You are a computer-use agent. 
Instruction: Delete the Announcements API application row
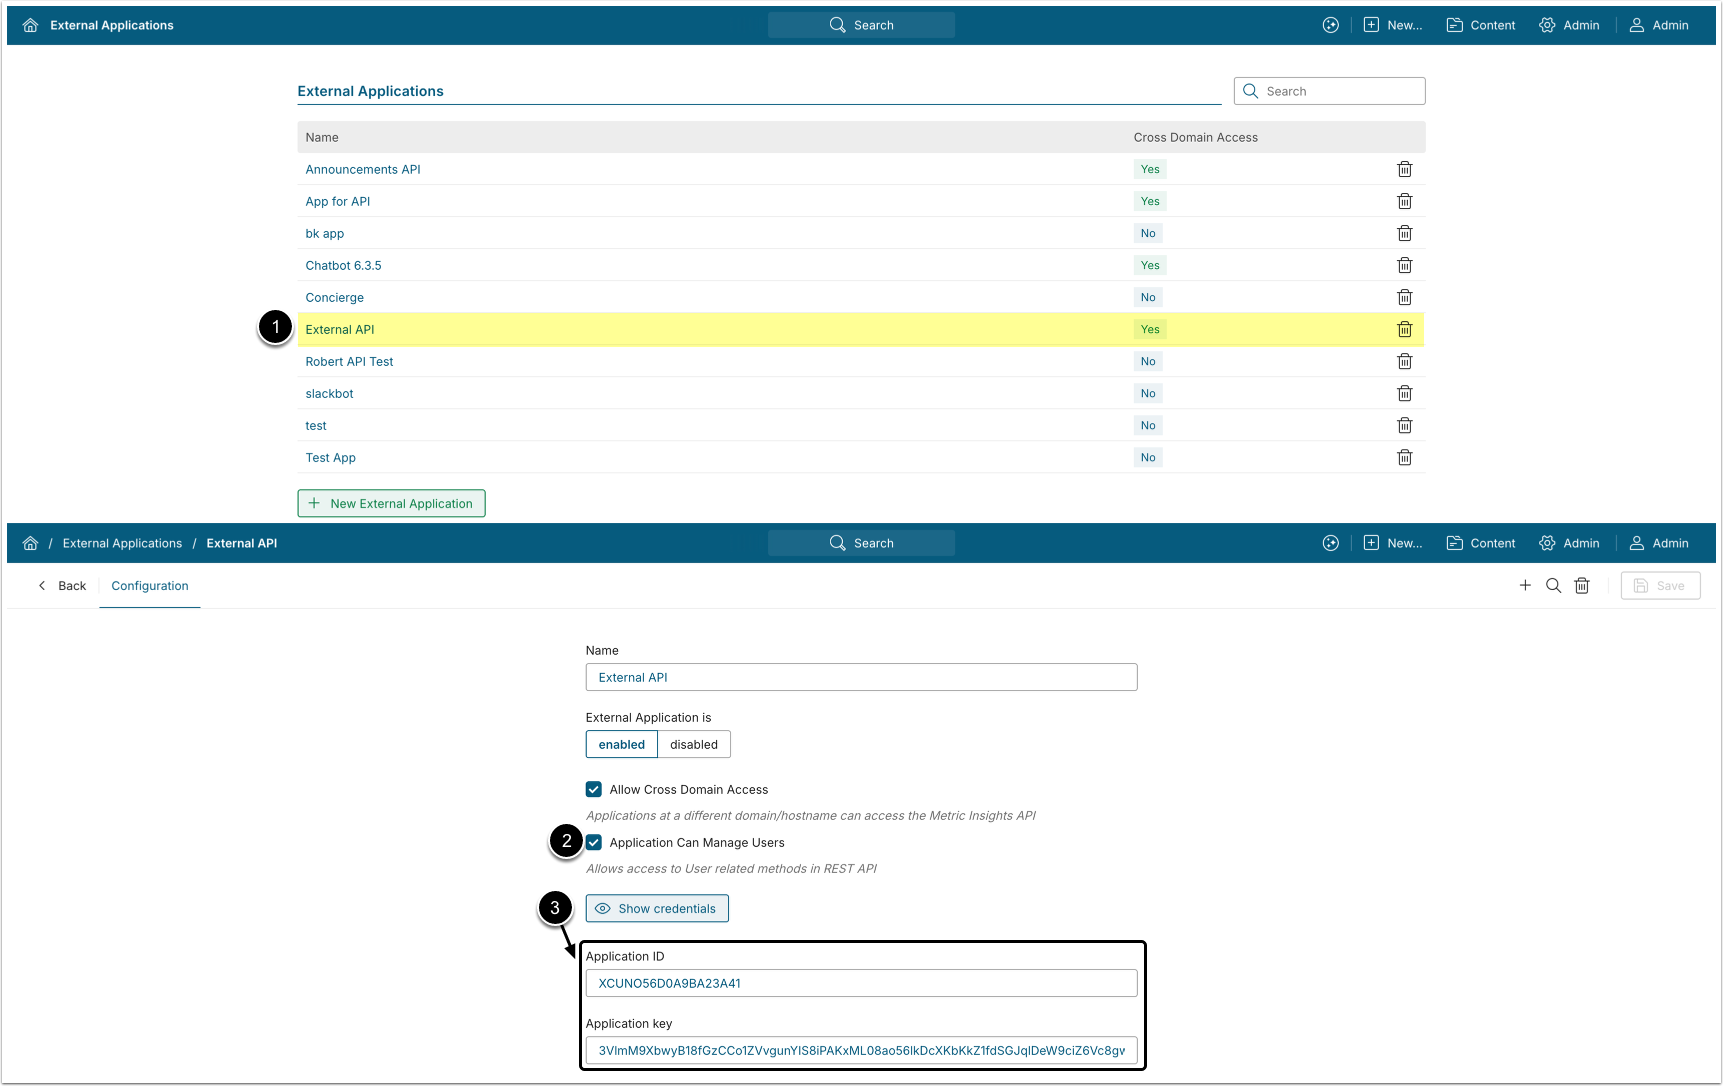coord(1404,169)
